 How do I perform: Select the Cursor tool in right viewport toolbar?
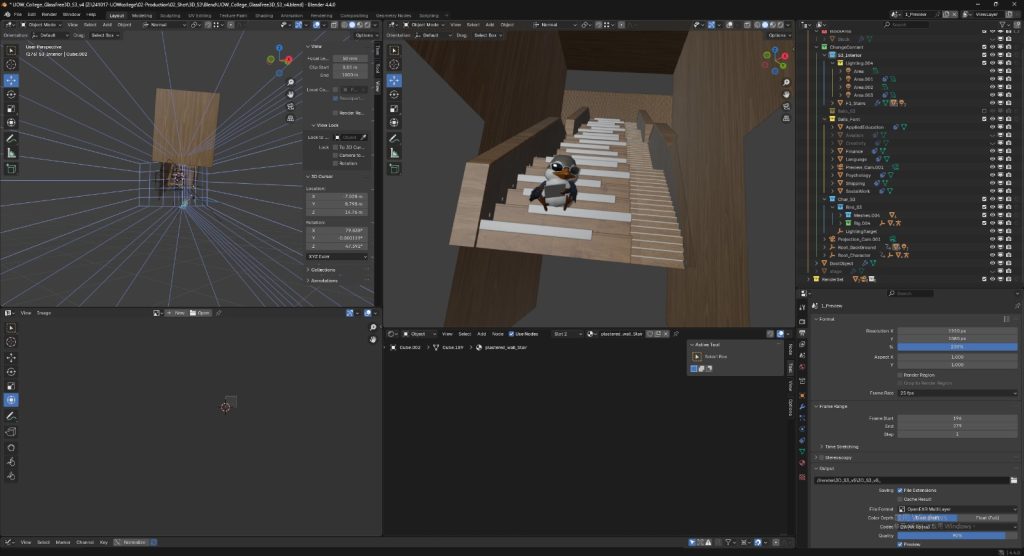click(394, 64)
